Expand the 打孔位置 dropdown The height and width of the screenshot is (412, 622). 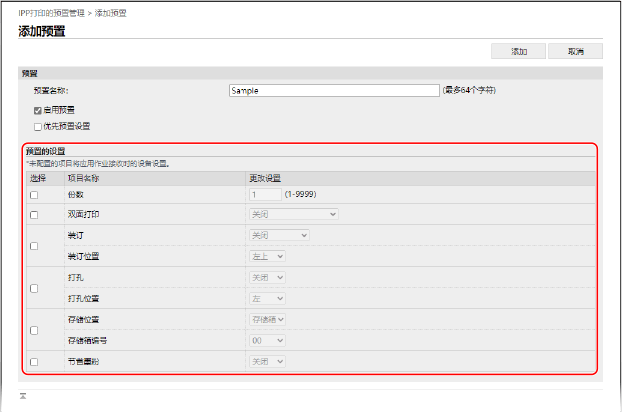[268, 298]
